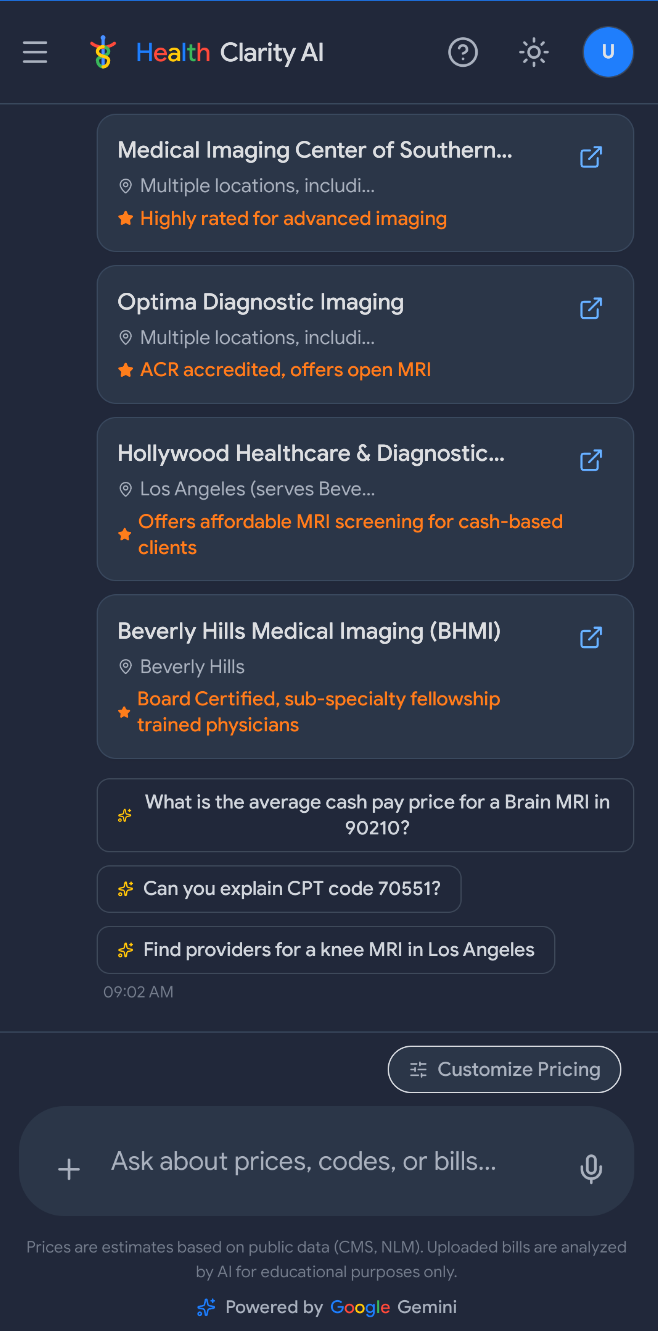Open the help question mark icon

click(x=463, y=52)
